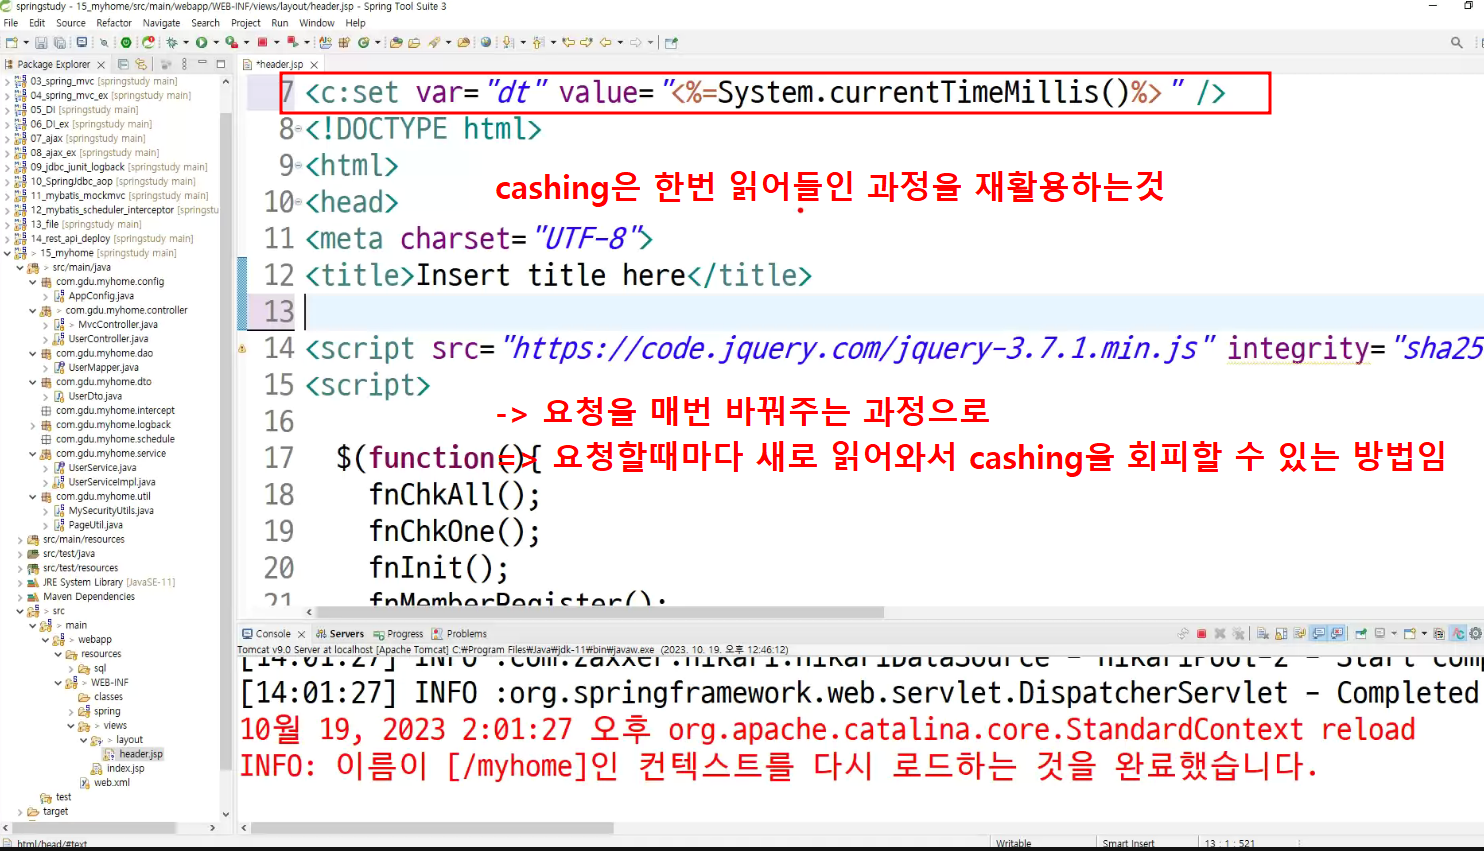Viewport: 1484px width, 851px height.
Task: Select index.jsp in the views folder
Action: 125,768
